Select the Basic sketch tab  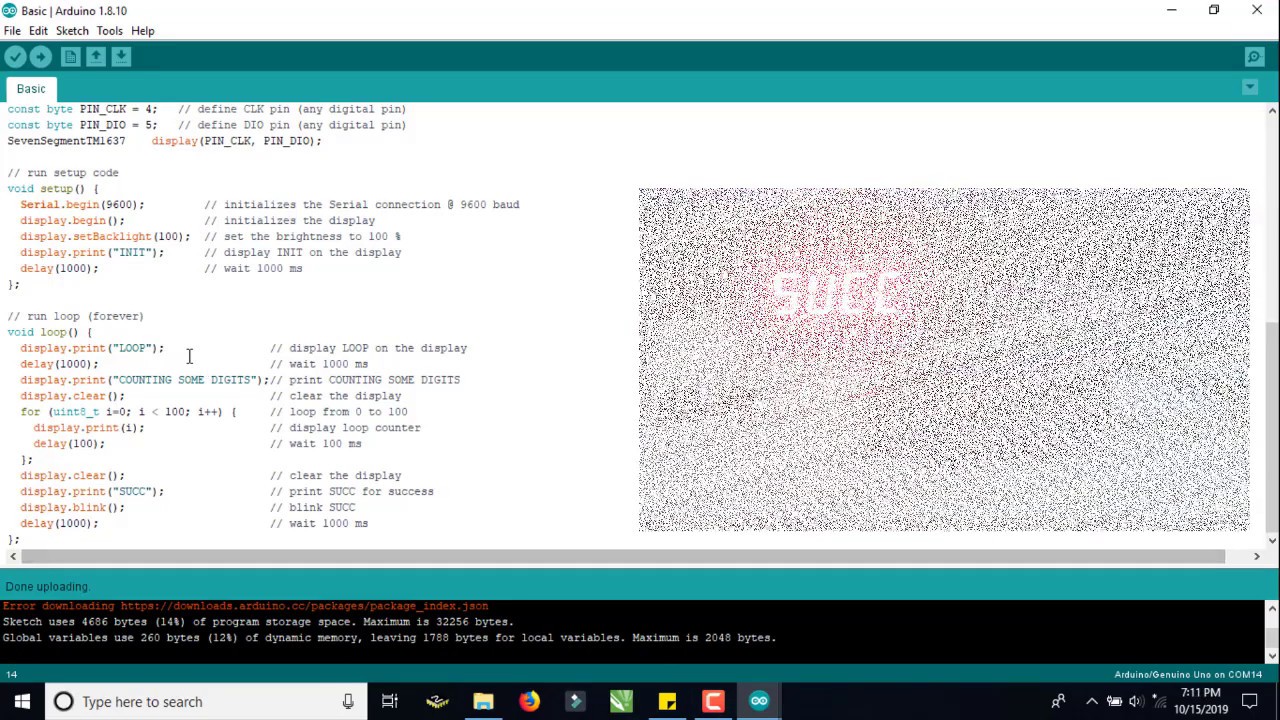pos(31,89)
